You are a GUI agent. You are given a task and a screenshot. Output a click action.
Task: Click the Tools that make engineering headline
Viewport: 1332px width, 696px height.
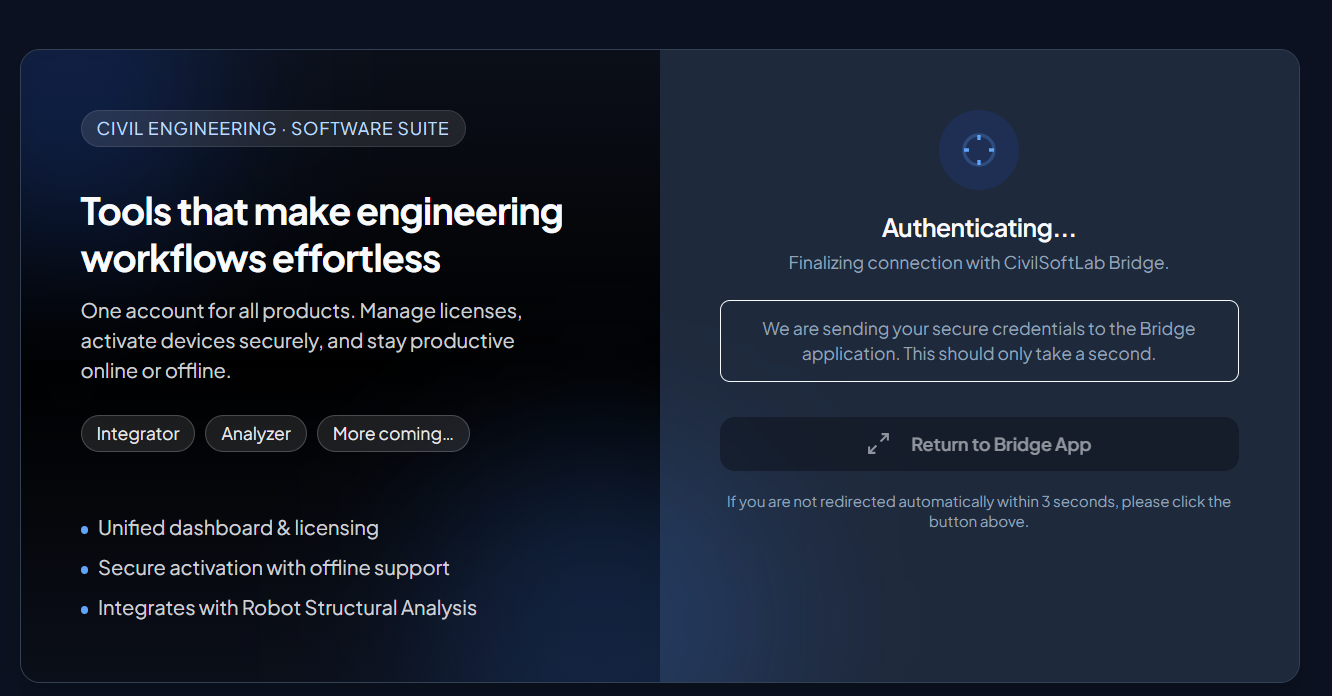(321, 234)
